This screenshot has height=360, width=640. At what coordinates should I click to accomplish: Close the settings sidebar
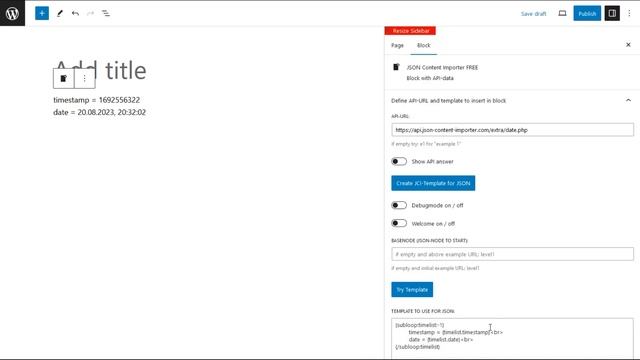[628, 45]
